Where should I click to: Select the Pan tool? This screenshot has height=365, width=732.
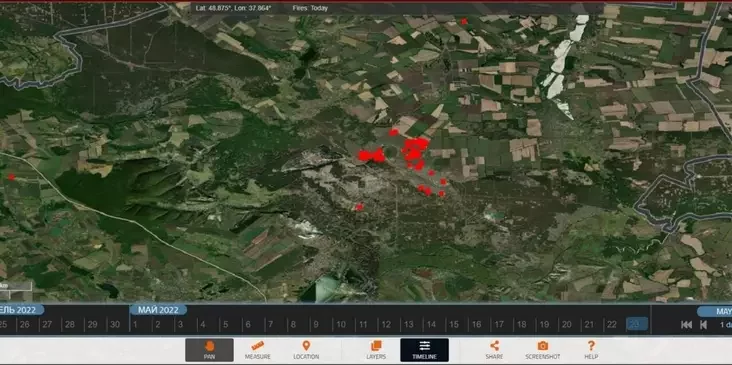pyautogui.click(x=209, y=350)
